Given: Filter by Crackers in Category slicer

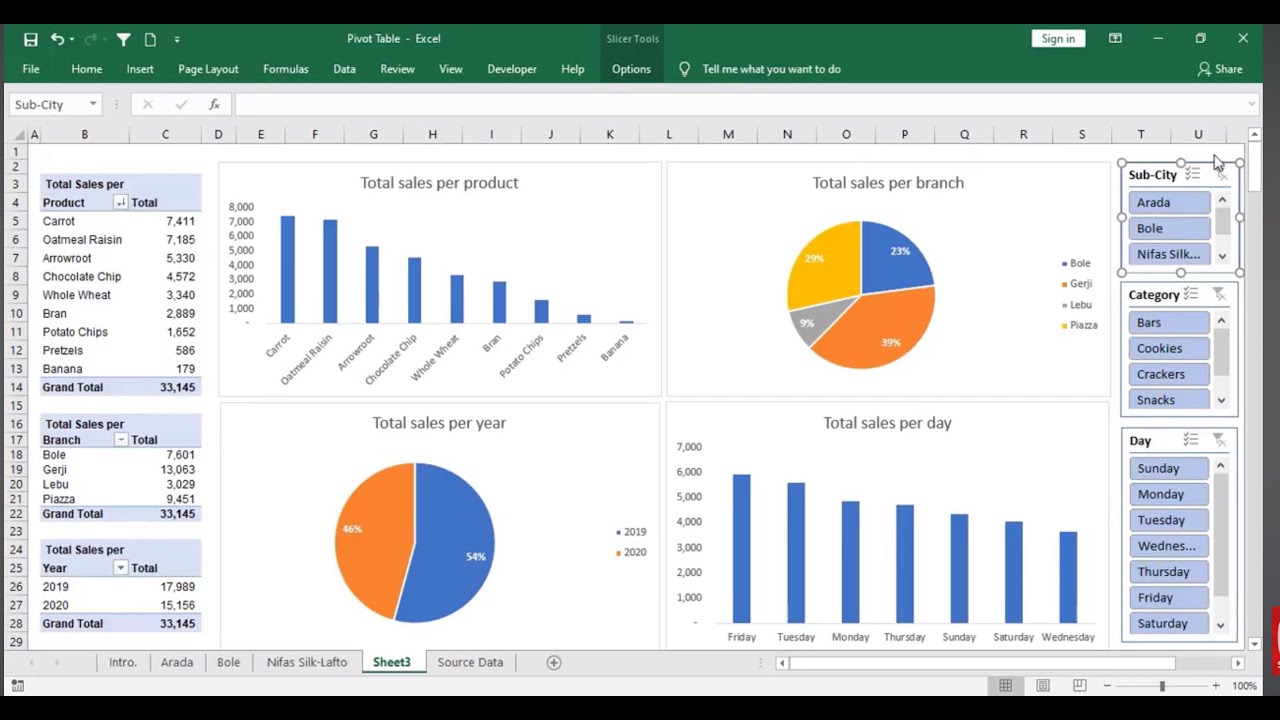Looking at the screenshot, I should pyautogui.click(x=1169, y=374).
